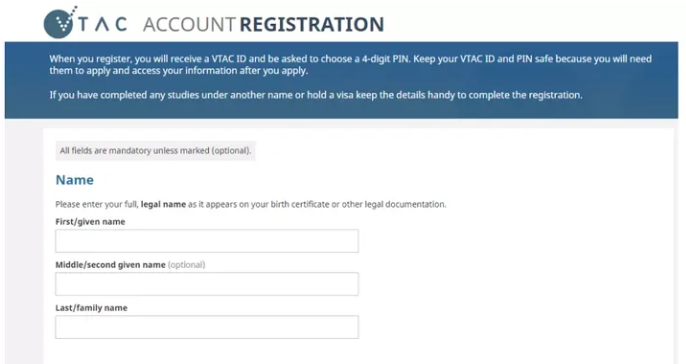Click the 'T A C' logo lettering
This screenshot has height=364, width=686.
pyautogui.click(x=103, y=24)
